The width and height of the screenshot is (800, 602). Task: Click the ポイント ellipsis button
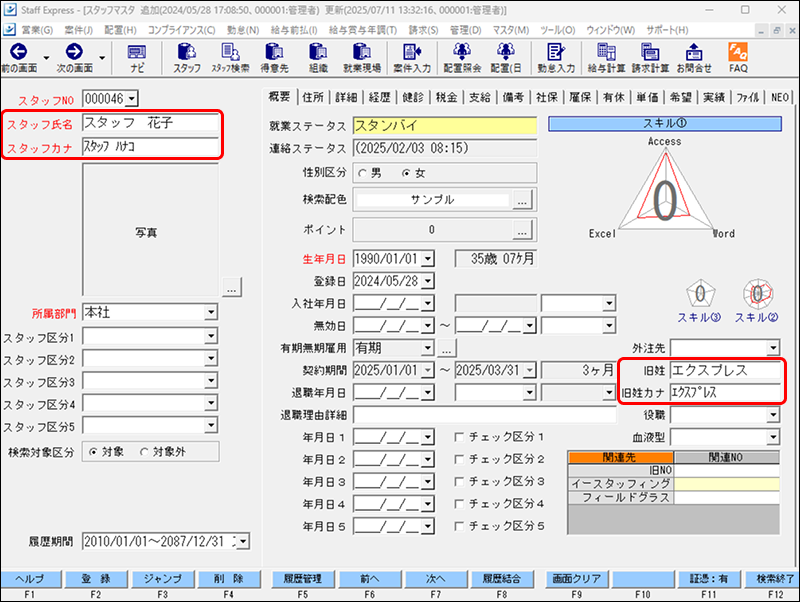[522, 230]
